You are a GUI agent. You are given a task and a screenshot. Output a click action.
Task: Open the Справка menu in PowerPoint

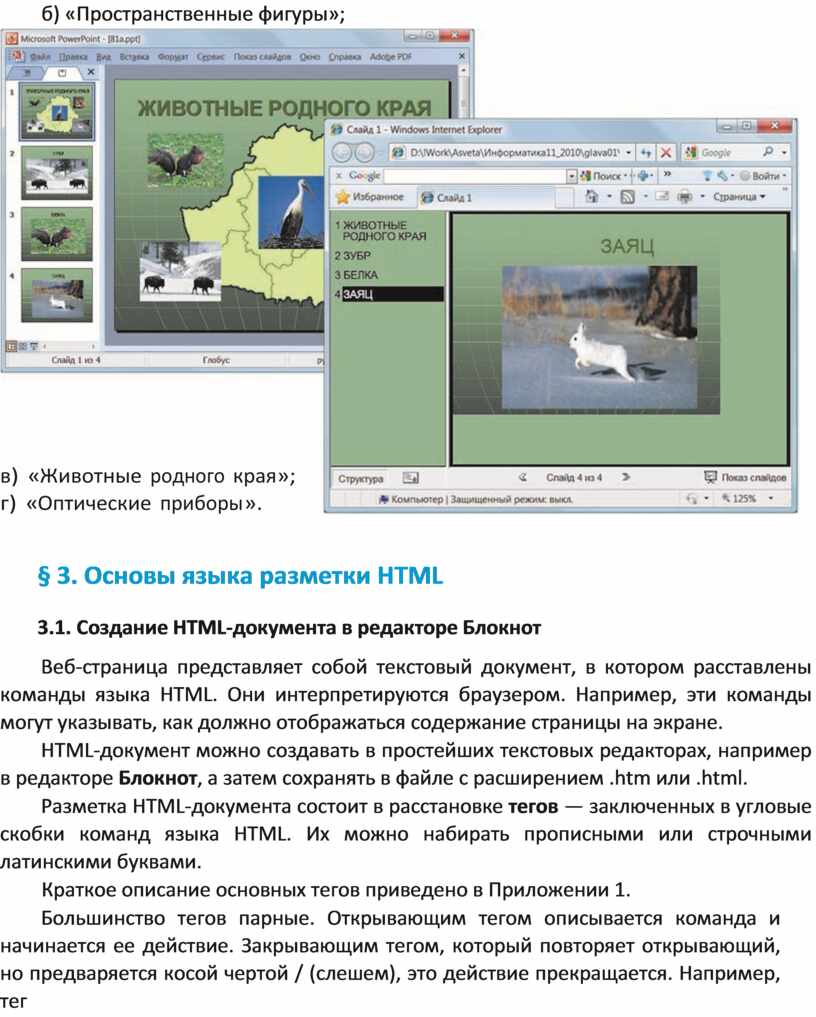pyautogui.click(x=344, y=57)
